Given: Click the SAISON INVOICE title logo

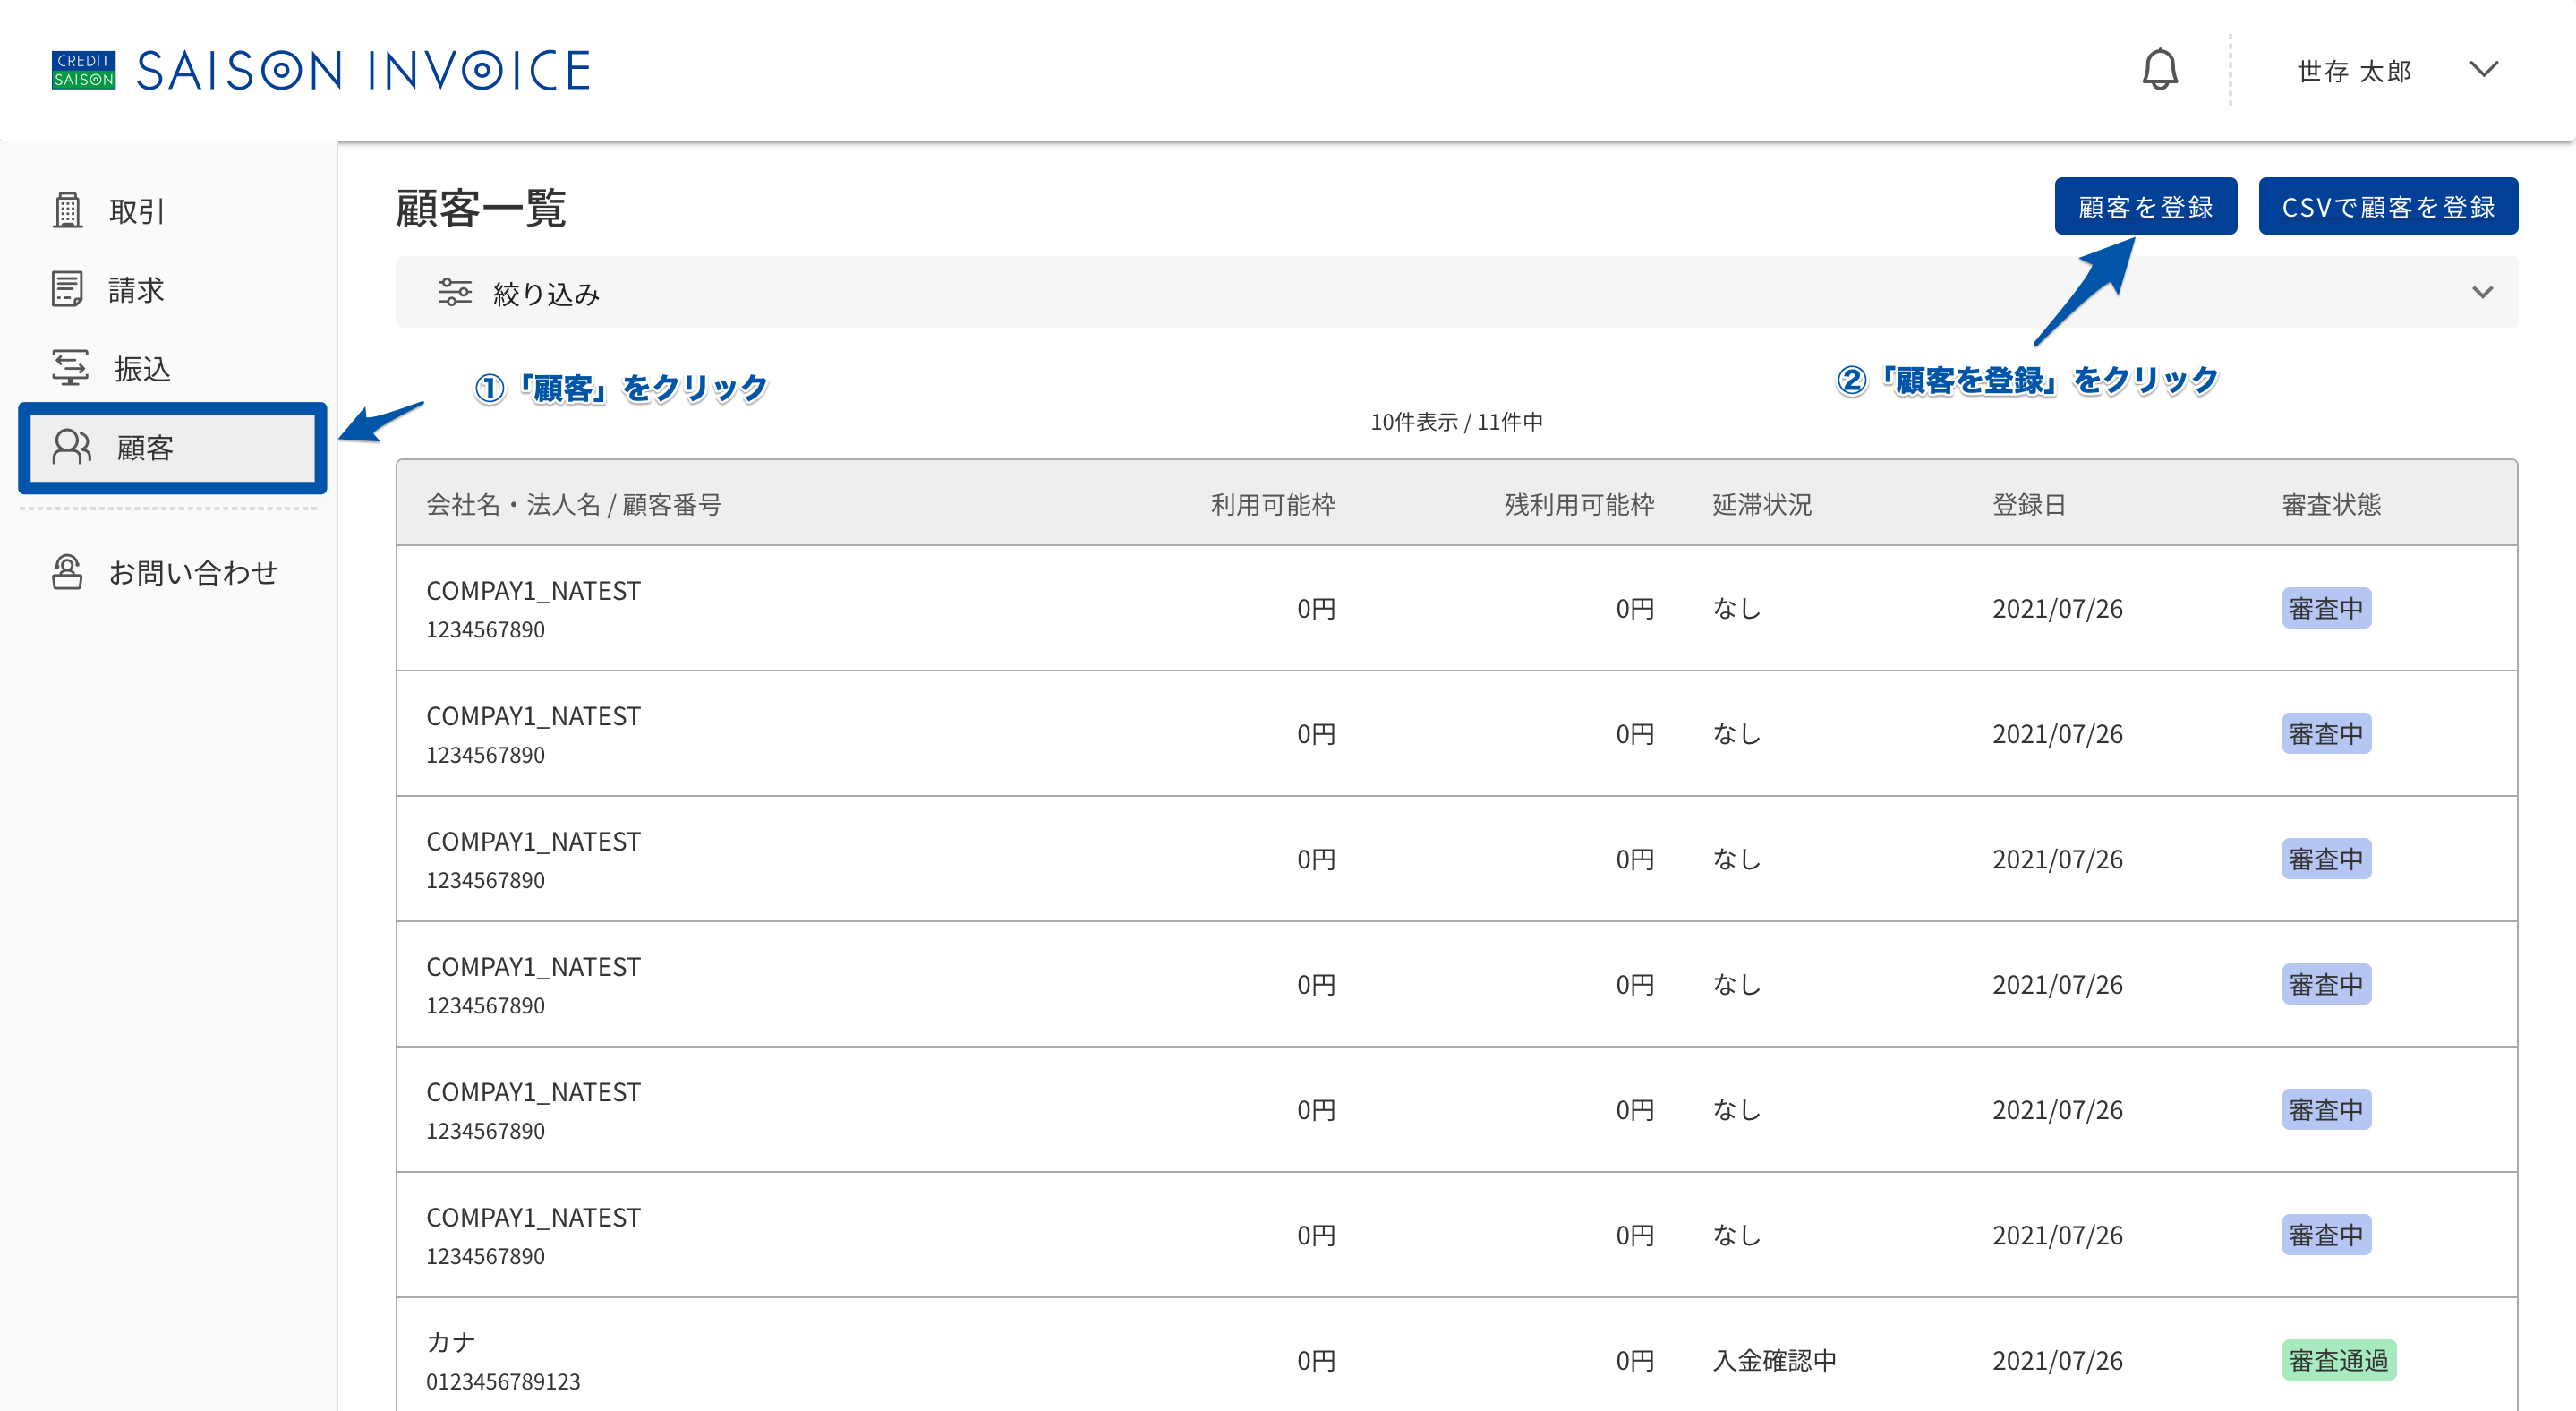Looking at the screenshot, I should pyautogui.click(x=364, y=70).
